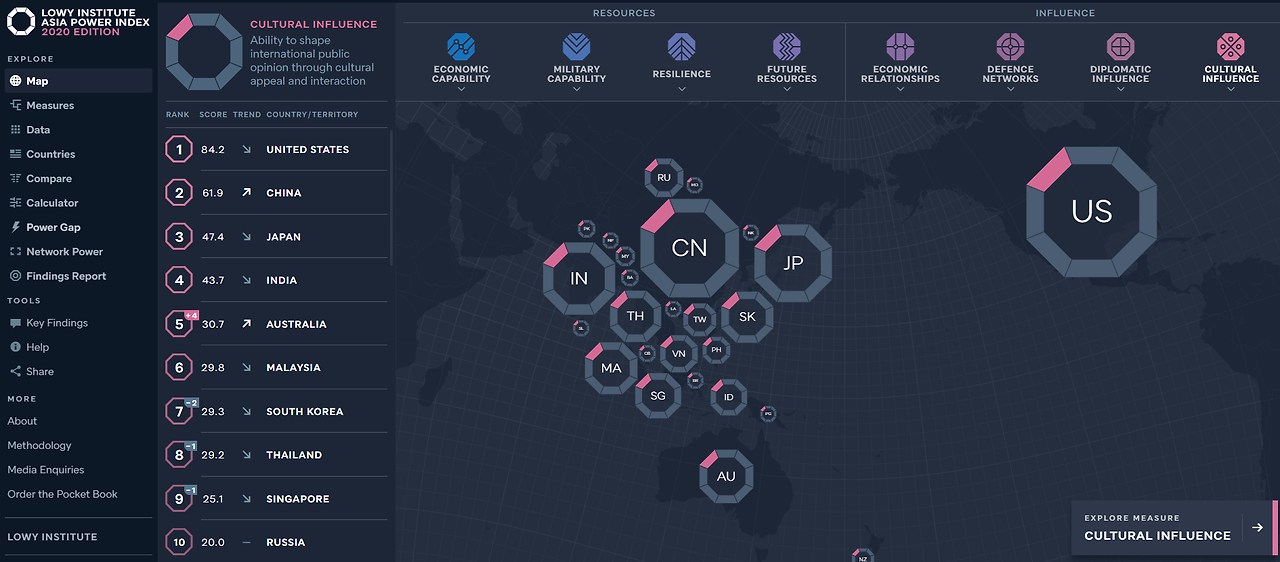1280x562 pixels.
Task: Select the Military Capability measure icon
Action: pyautogui.click(x=576, y=46)
